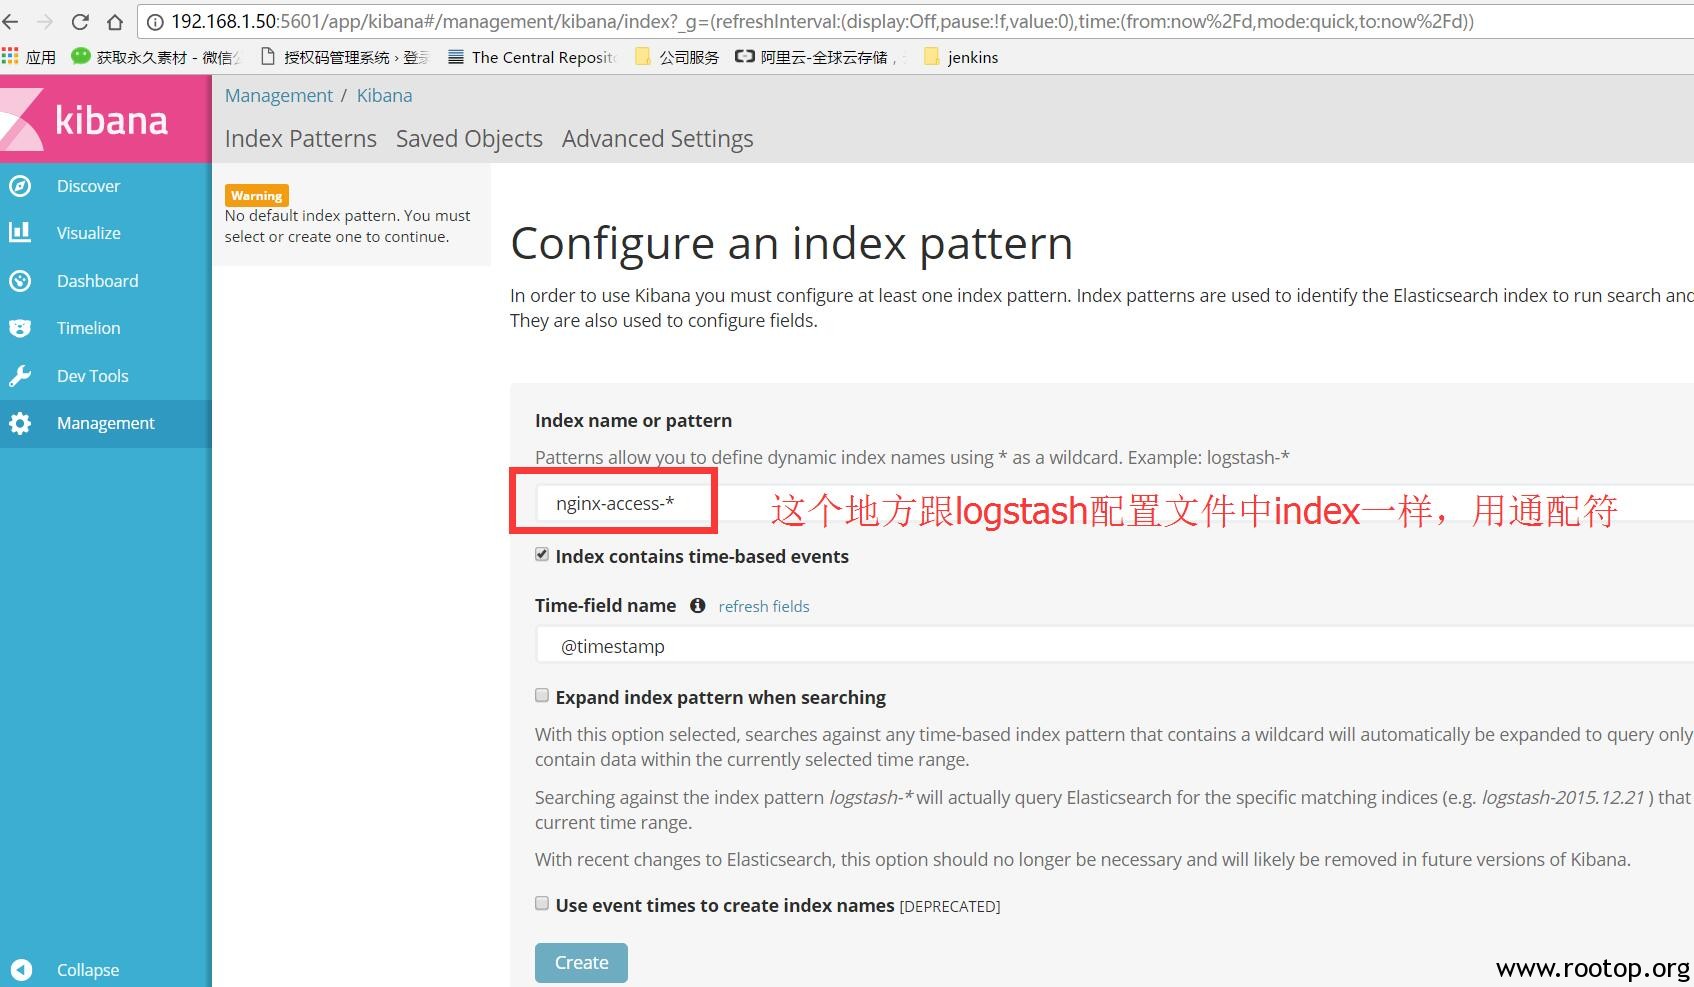This screenshot has width=1694, height=987.
Task: Click the browser address bar URL
Action: click(x=822, y=21)
